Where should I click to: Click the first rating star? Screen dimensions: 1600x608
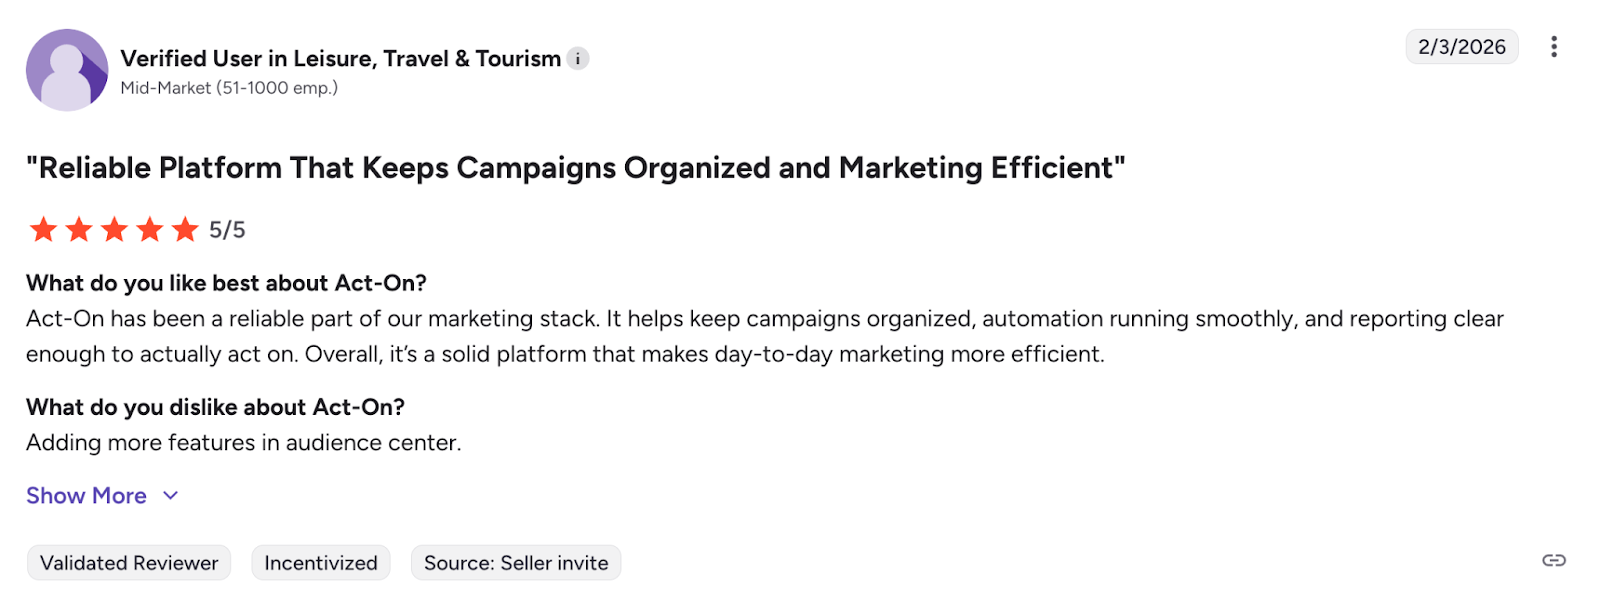[43, 230]
